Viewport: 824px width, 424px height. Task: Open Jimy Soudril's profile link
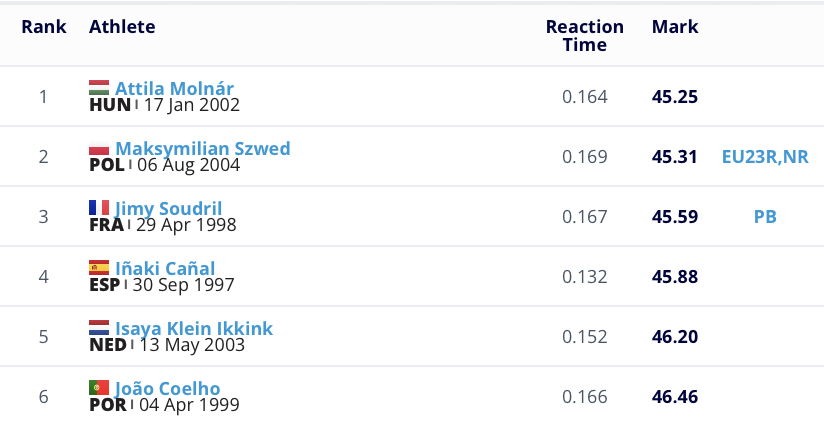[169, 208]
